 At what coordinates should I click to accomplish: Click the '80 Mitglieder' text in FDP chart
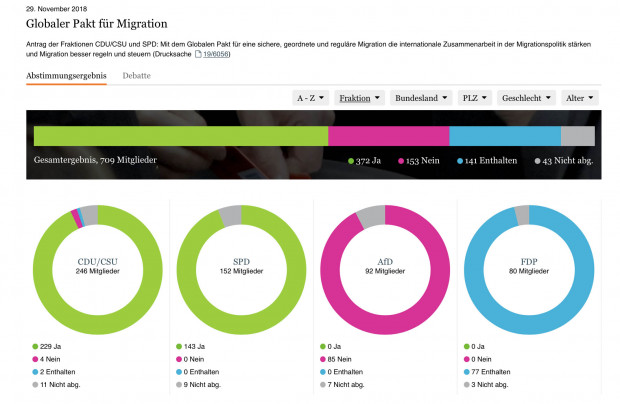pos(529,271)
